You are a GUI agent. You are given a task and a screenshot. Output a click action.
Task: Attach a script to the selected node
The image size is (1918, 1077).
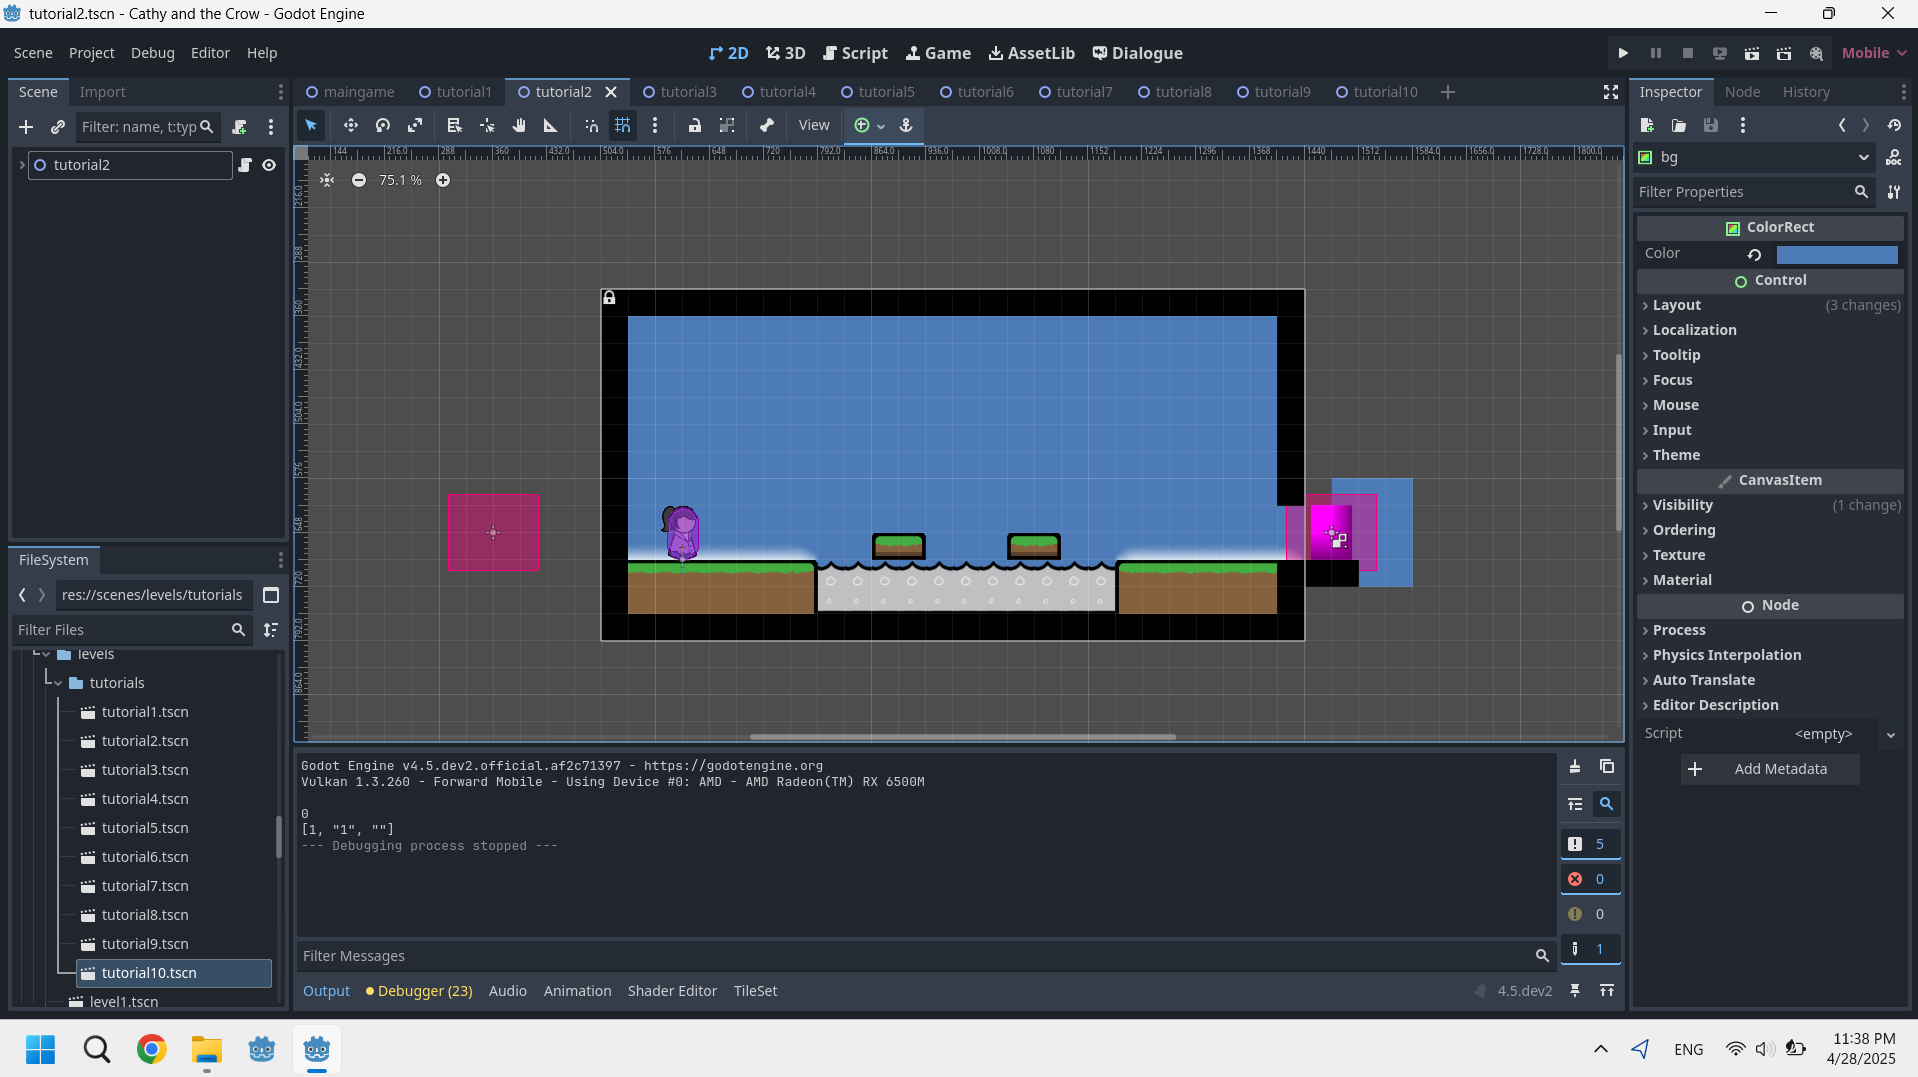pos(240,127)
